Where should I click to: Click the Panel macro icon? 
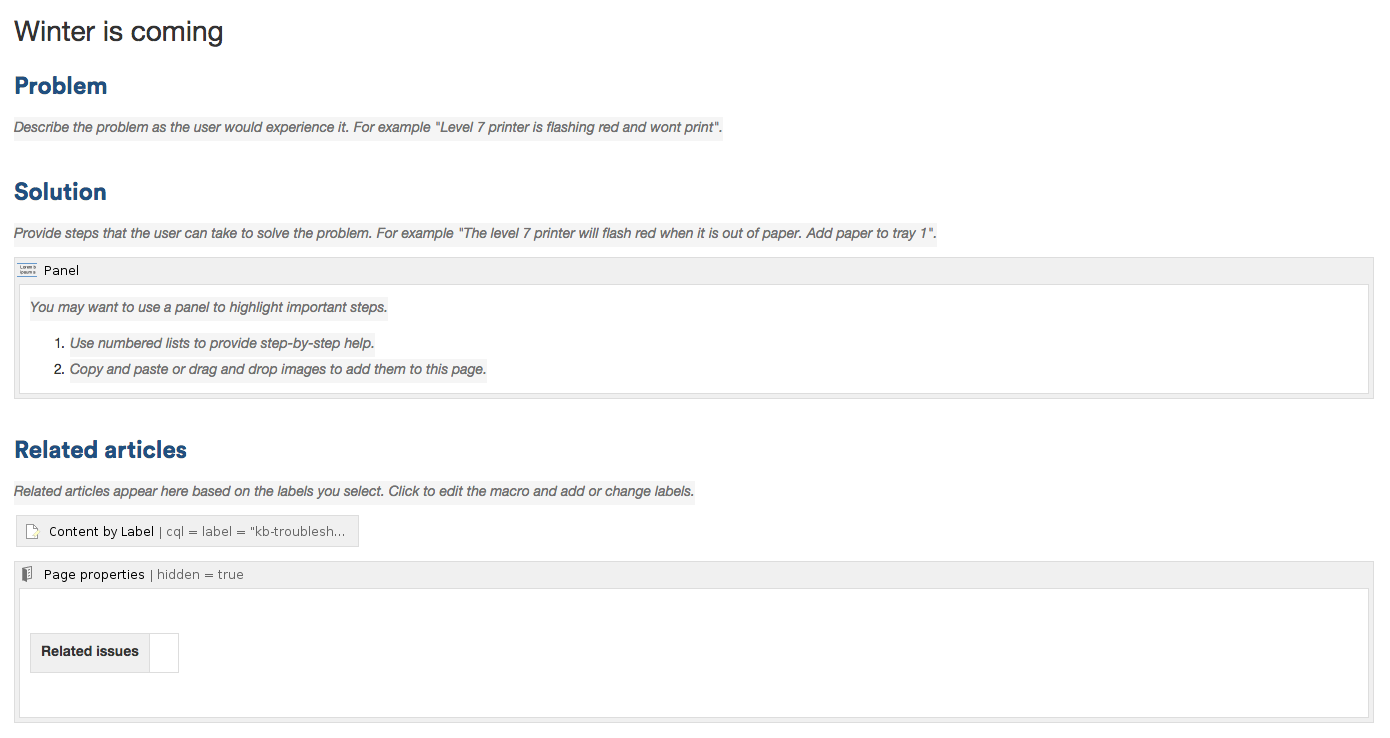[27, 270]
